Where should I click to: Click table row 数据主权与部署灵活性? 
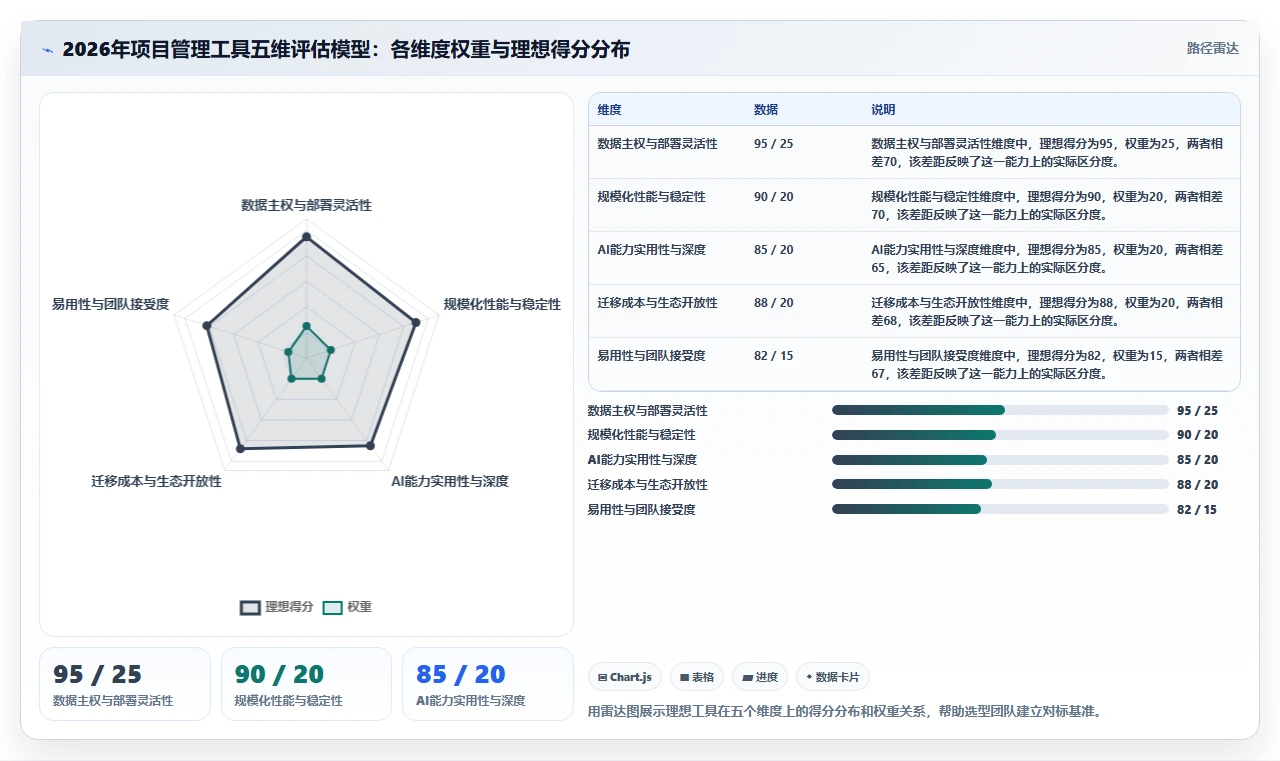914,152
